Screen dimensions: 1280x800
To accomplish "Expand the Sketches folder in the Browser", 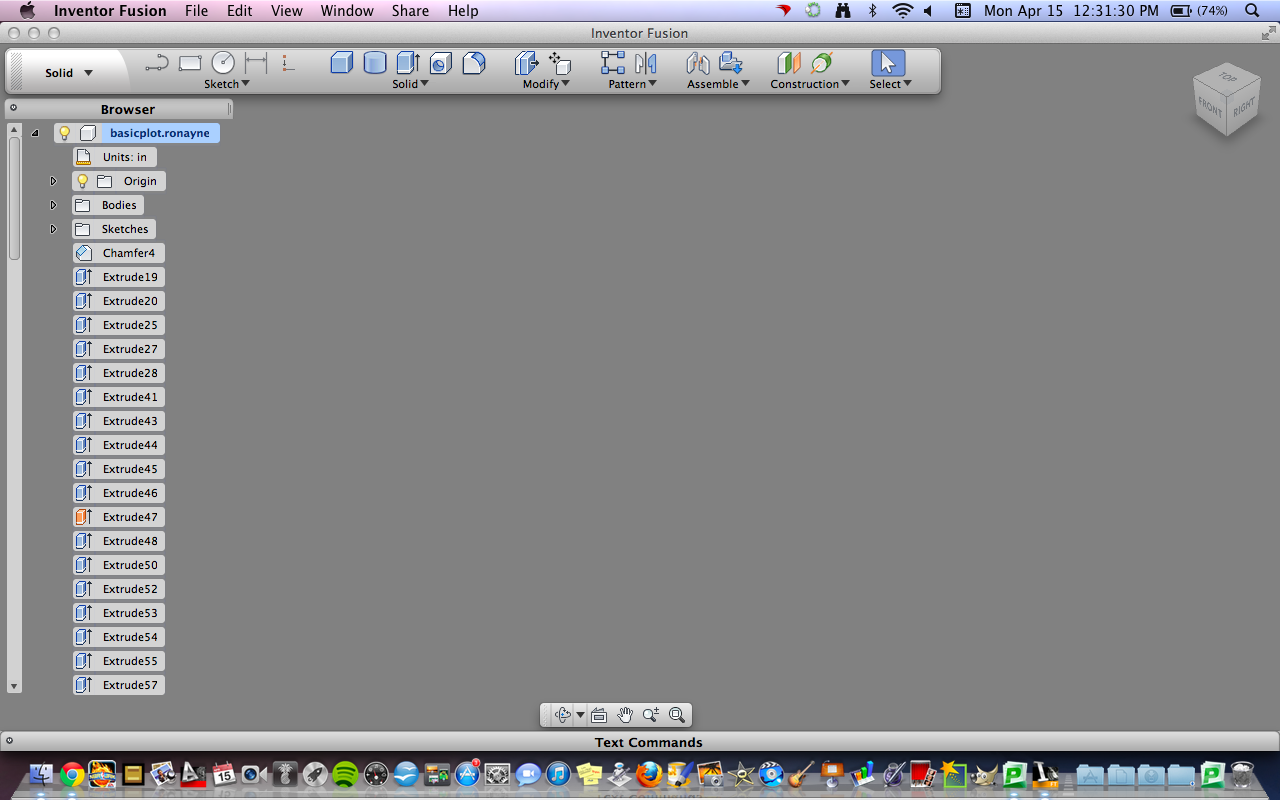I will coord(53,228).
